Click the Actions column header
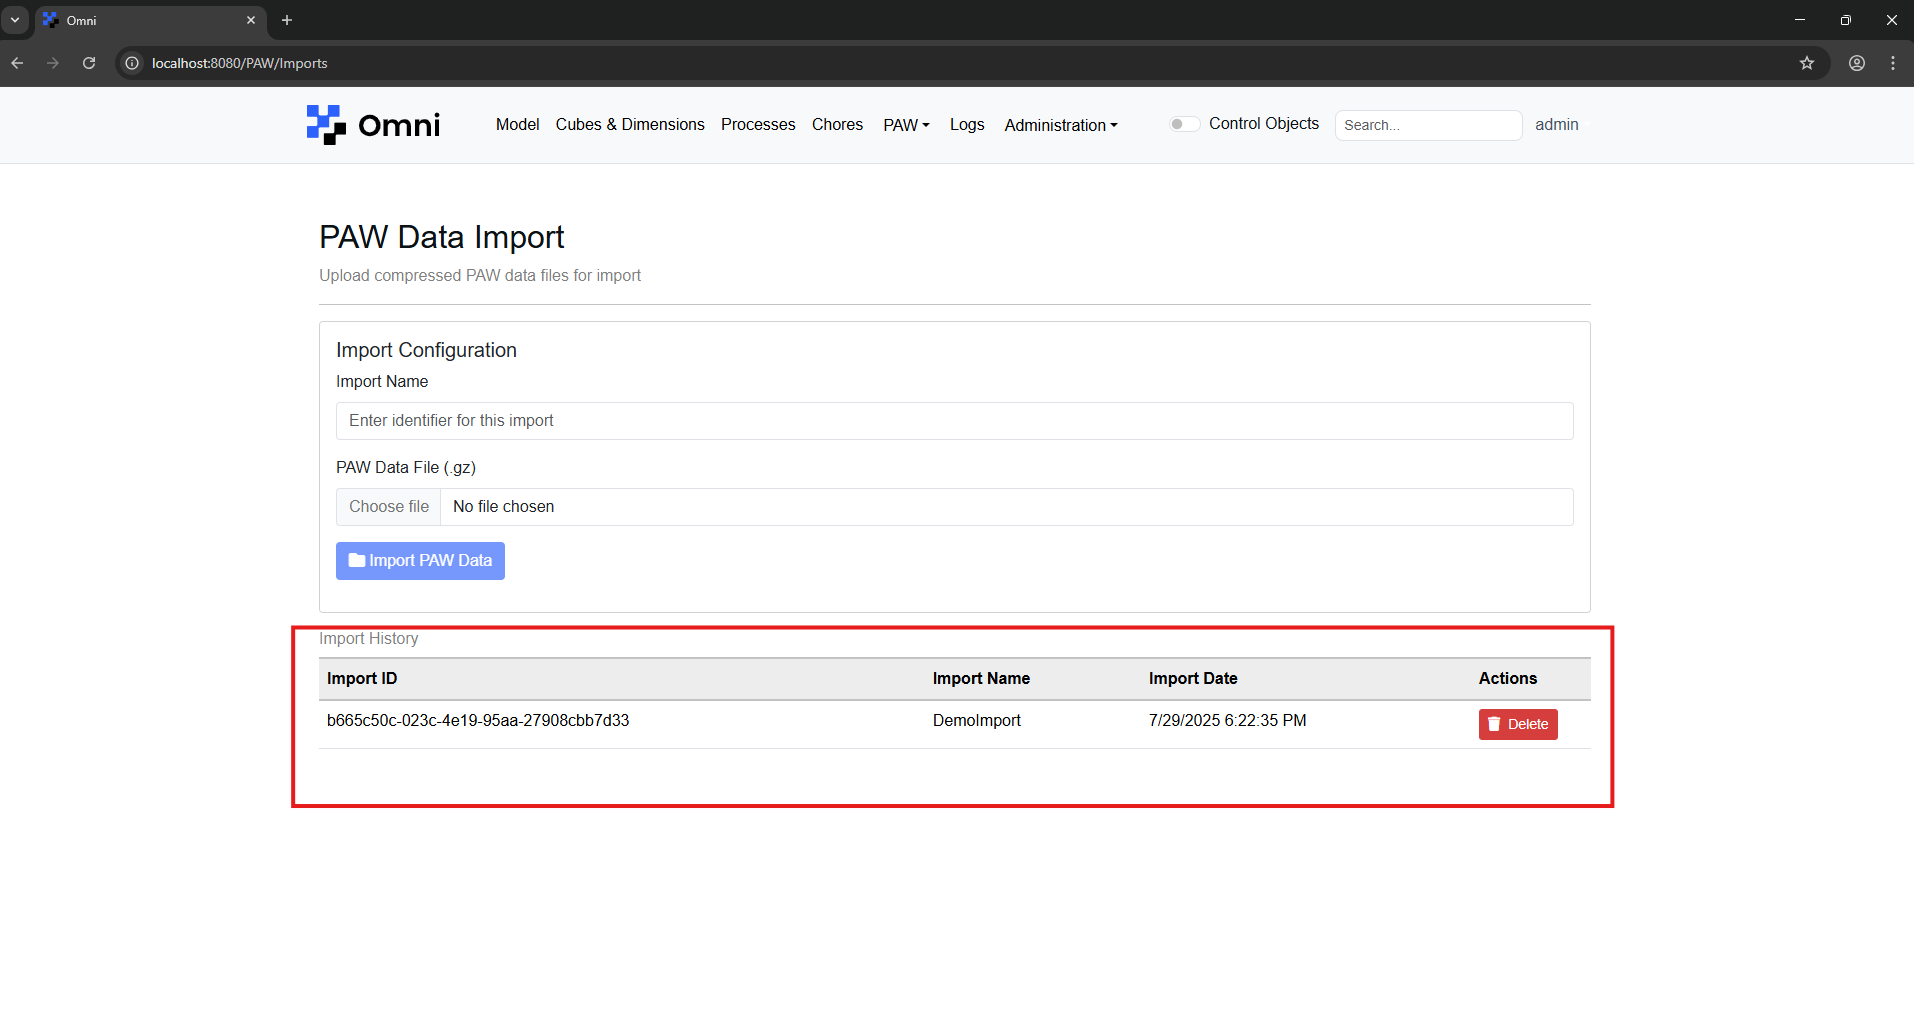 pos(1508,678)
